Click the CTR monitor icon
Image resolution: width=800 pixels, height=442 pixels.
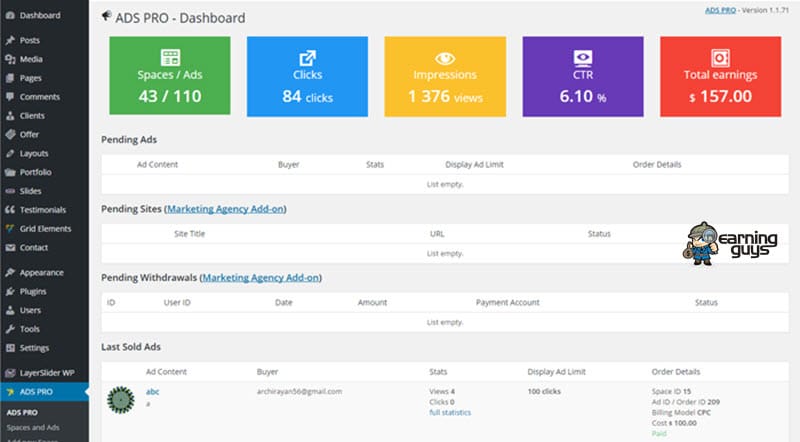point(583,58)
